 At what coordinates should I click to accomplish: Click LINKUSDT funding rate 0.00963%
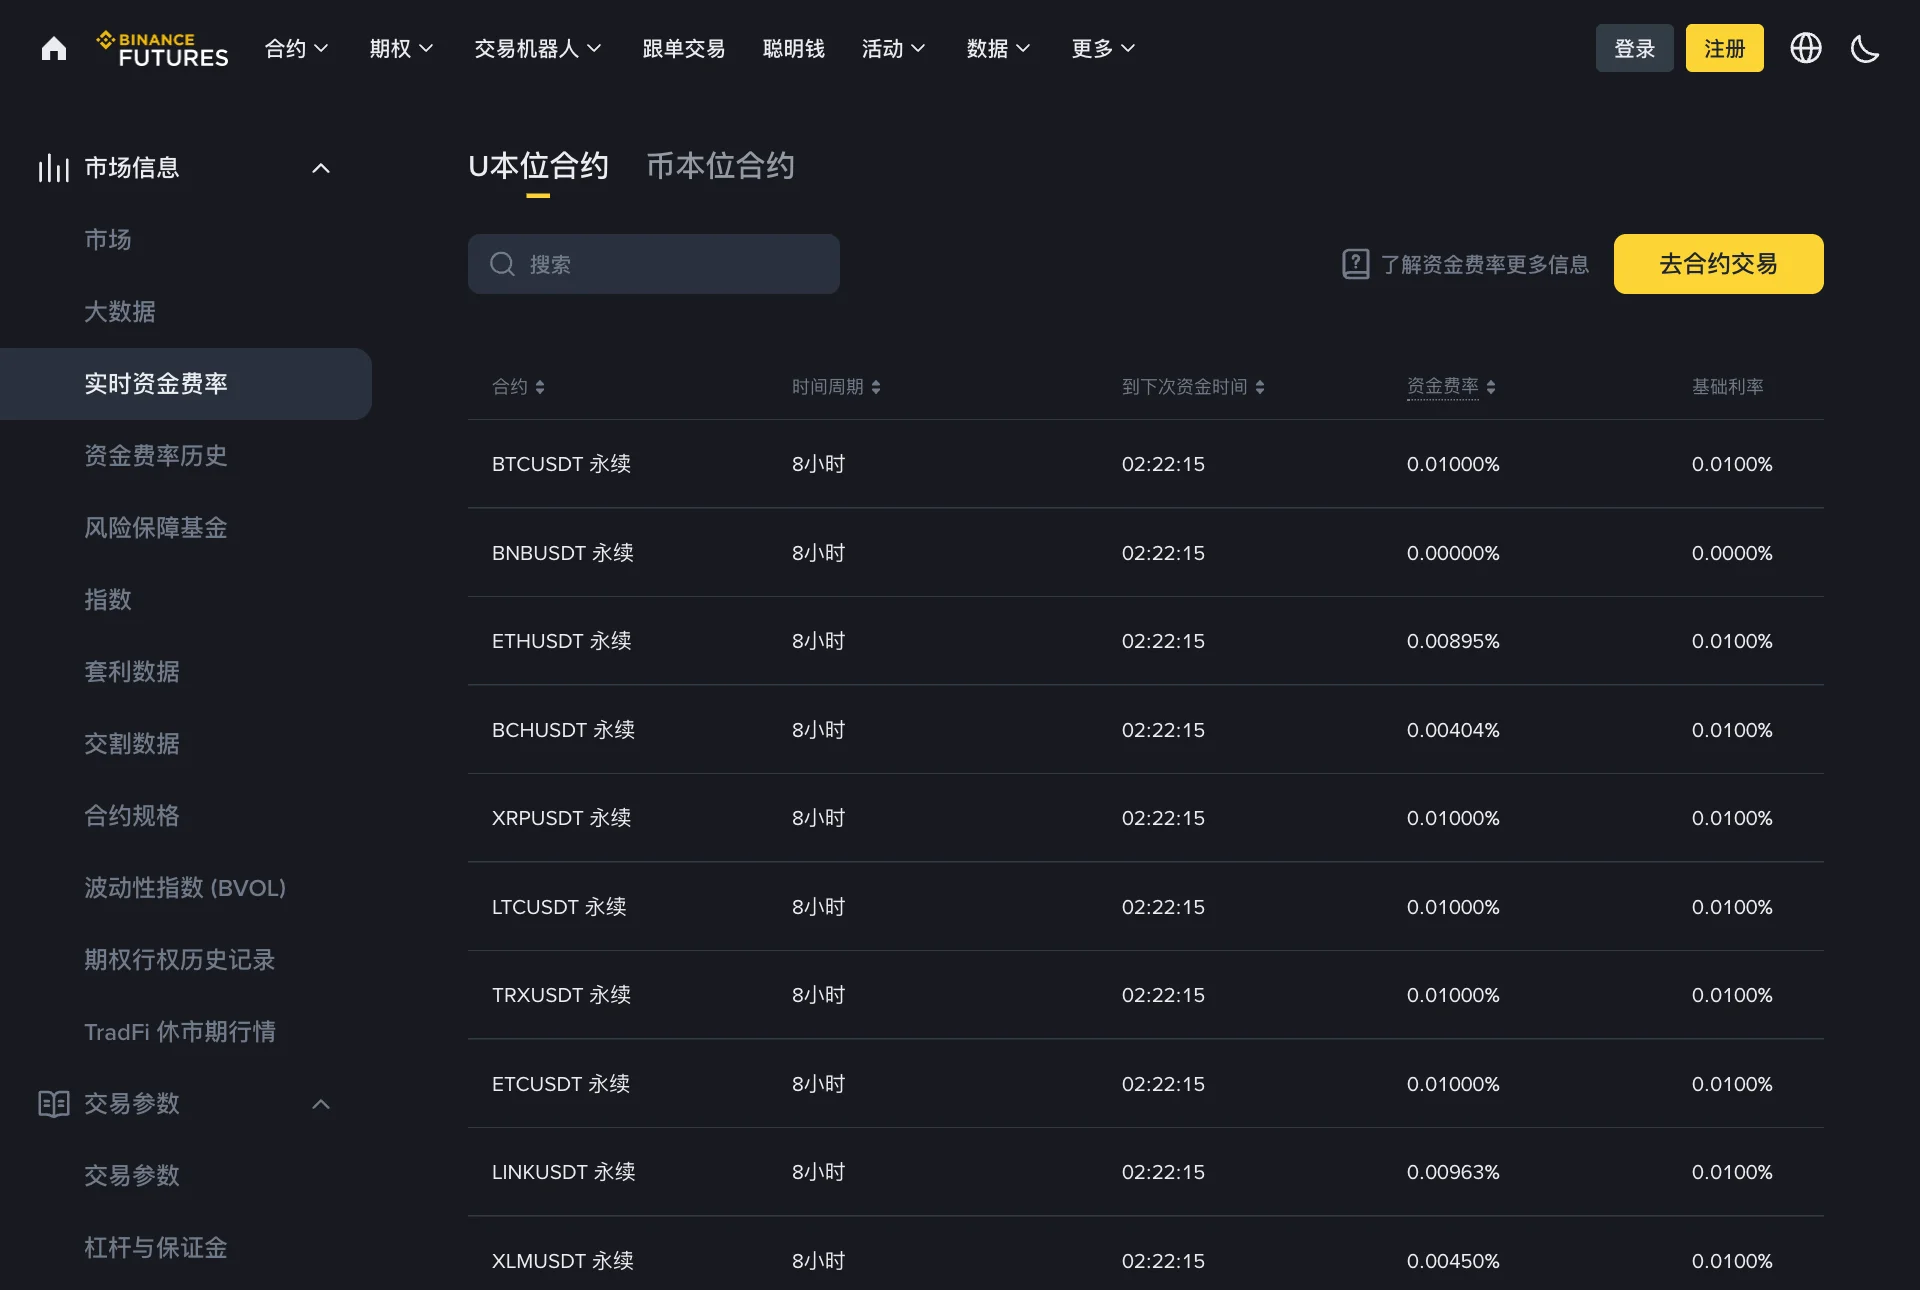[1453, 1172]
